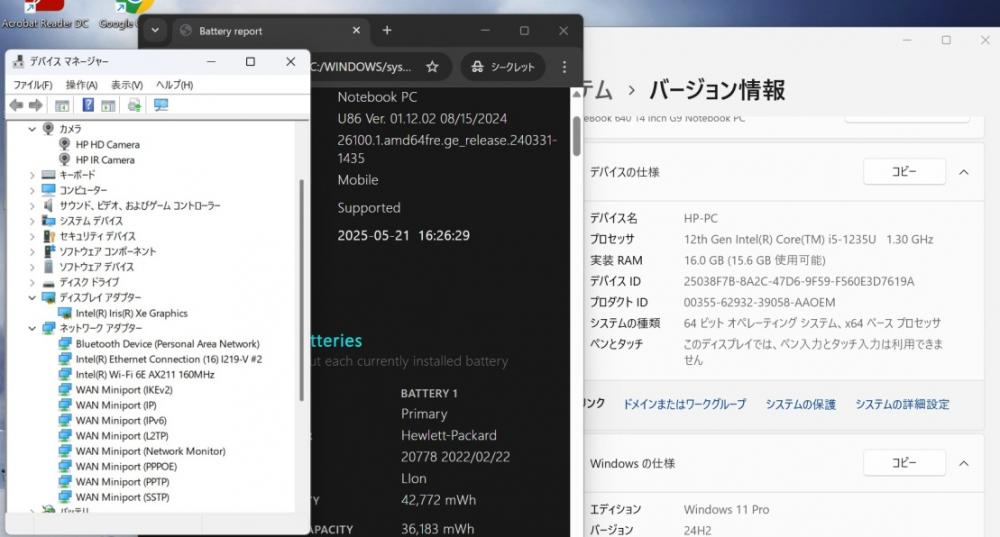
Task: Click the Device Manager title bar icon
Action: tap(18, 61)
